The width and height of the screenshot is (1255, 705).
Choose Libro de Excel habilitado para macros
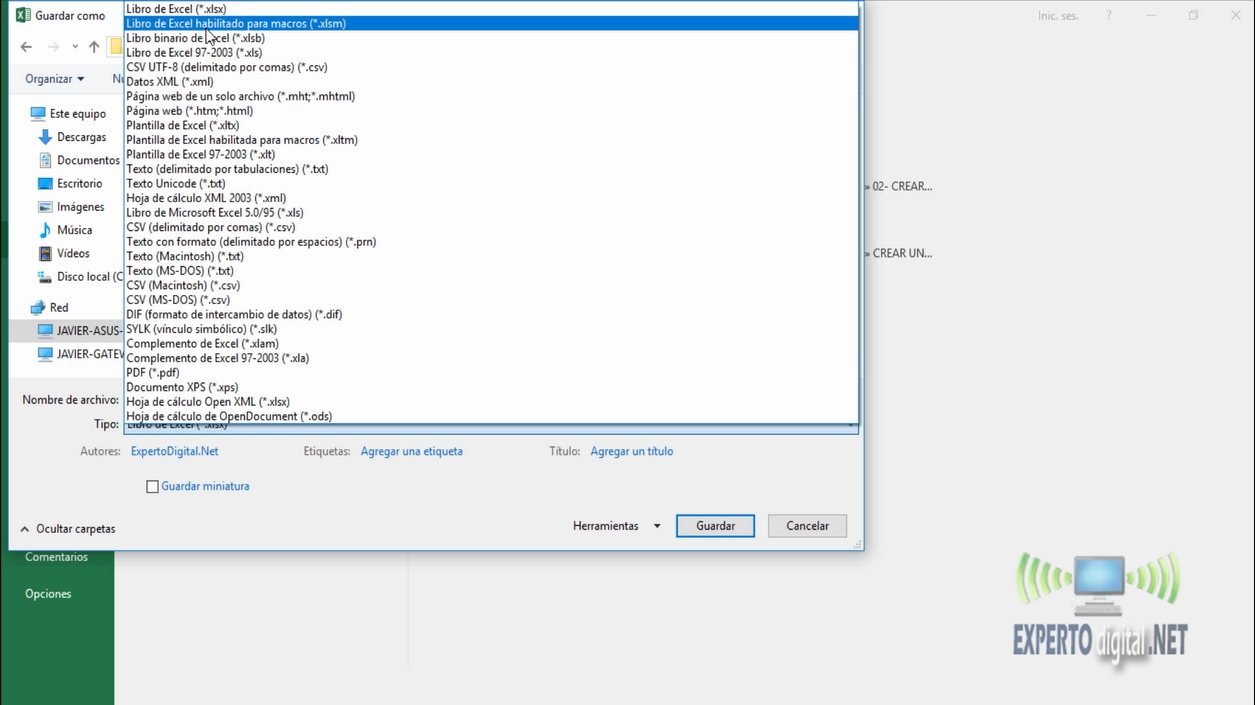coord(236,24)
